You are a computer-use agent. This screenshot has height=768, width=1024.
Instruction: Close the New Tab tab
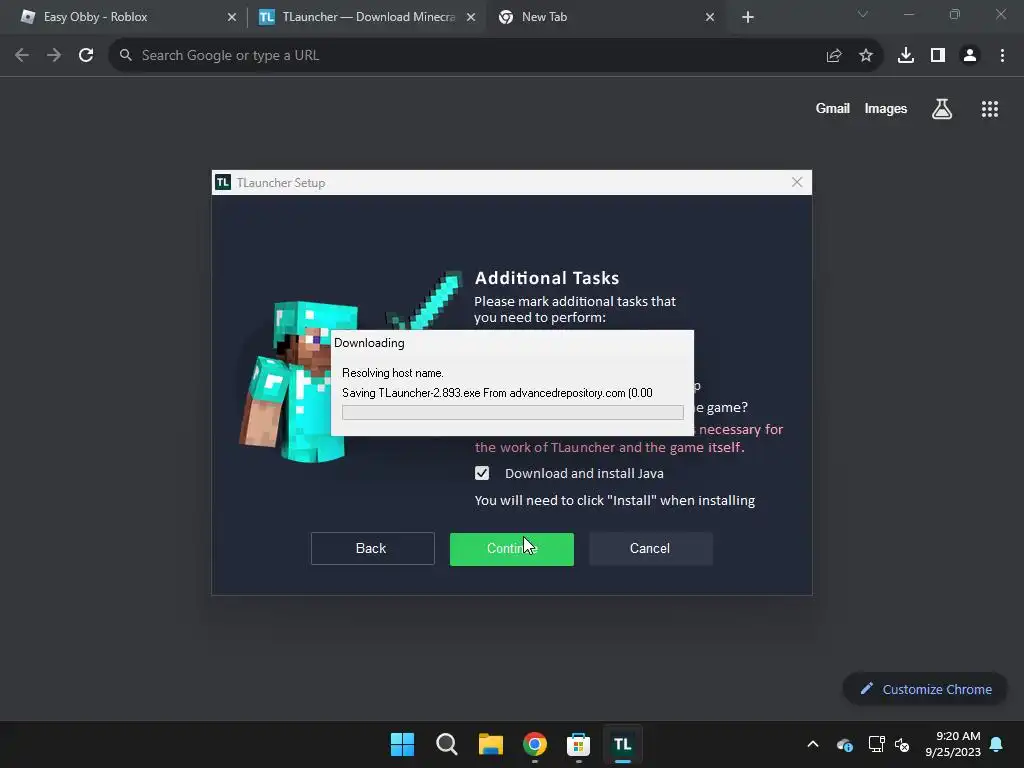coord(710,17)
